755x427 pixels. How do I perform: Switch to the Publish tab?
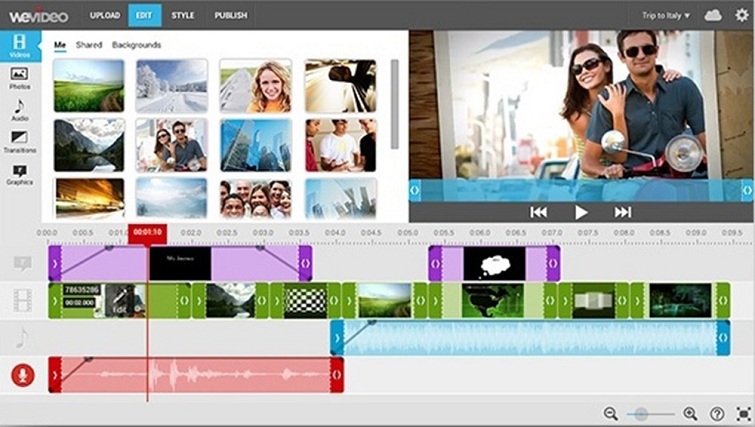[230, 15]
